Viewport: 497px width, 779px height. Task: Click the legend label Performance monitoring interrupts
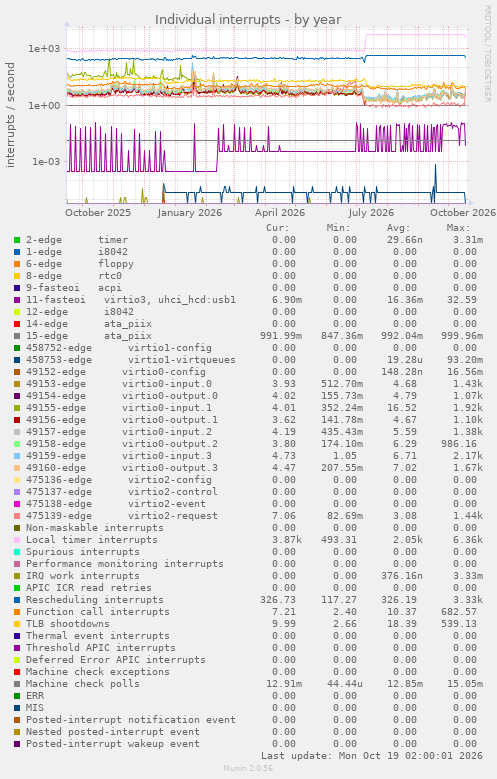(125, 564)
